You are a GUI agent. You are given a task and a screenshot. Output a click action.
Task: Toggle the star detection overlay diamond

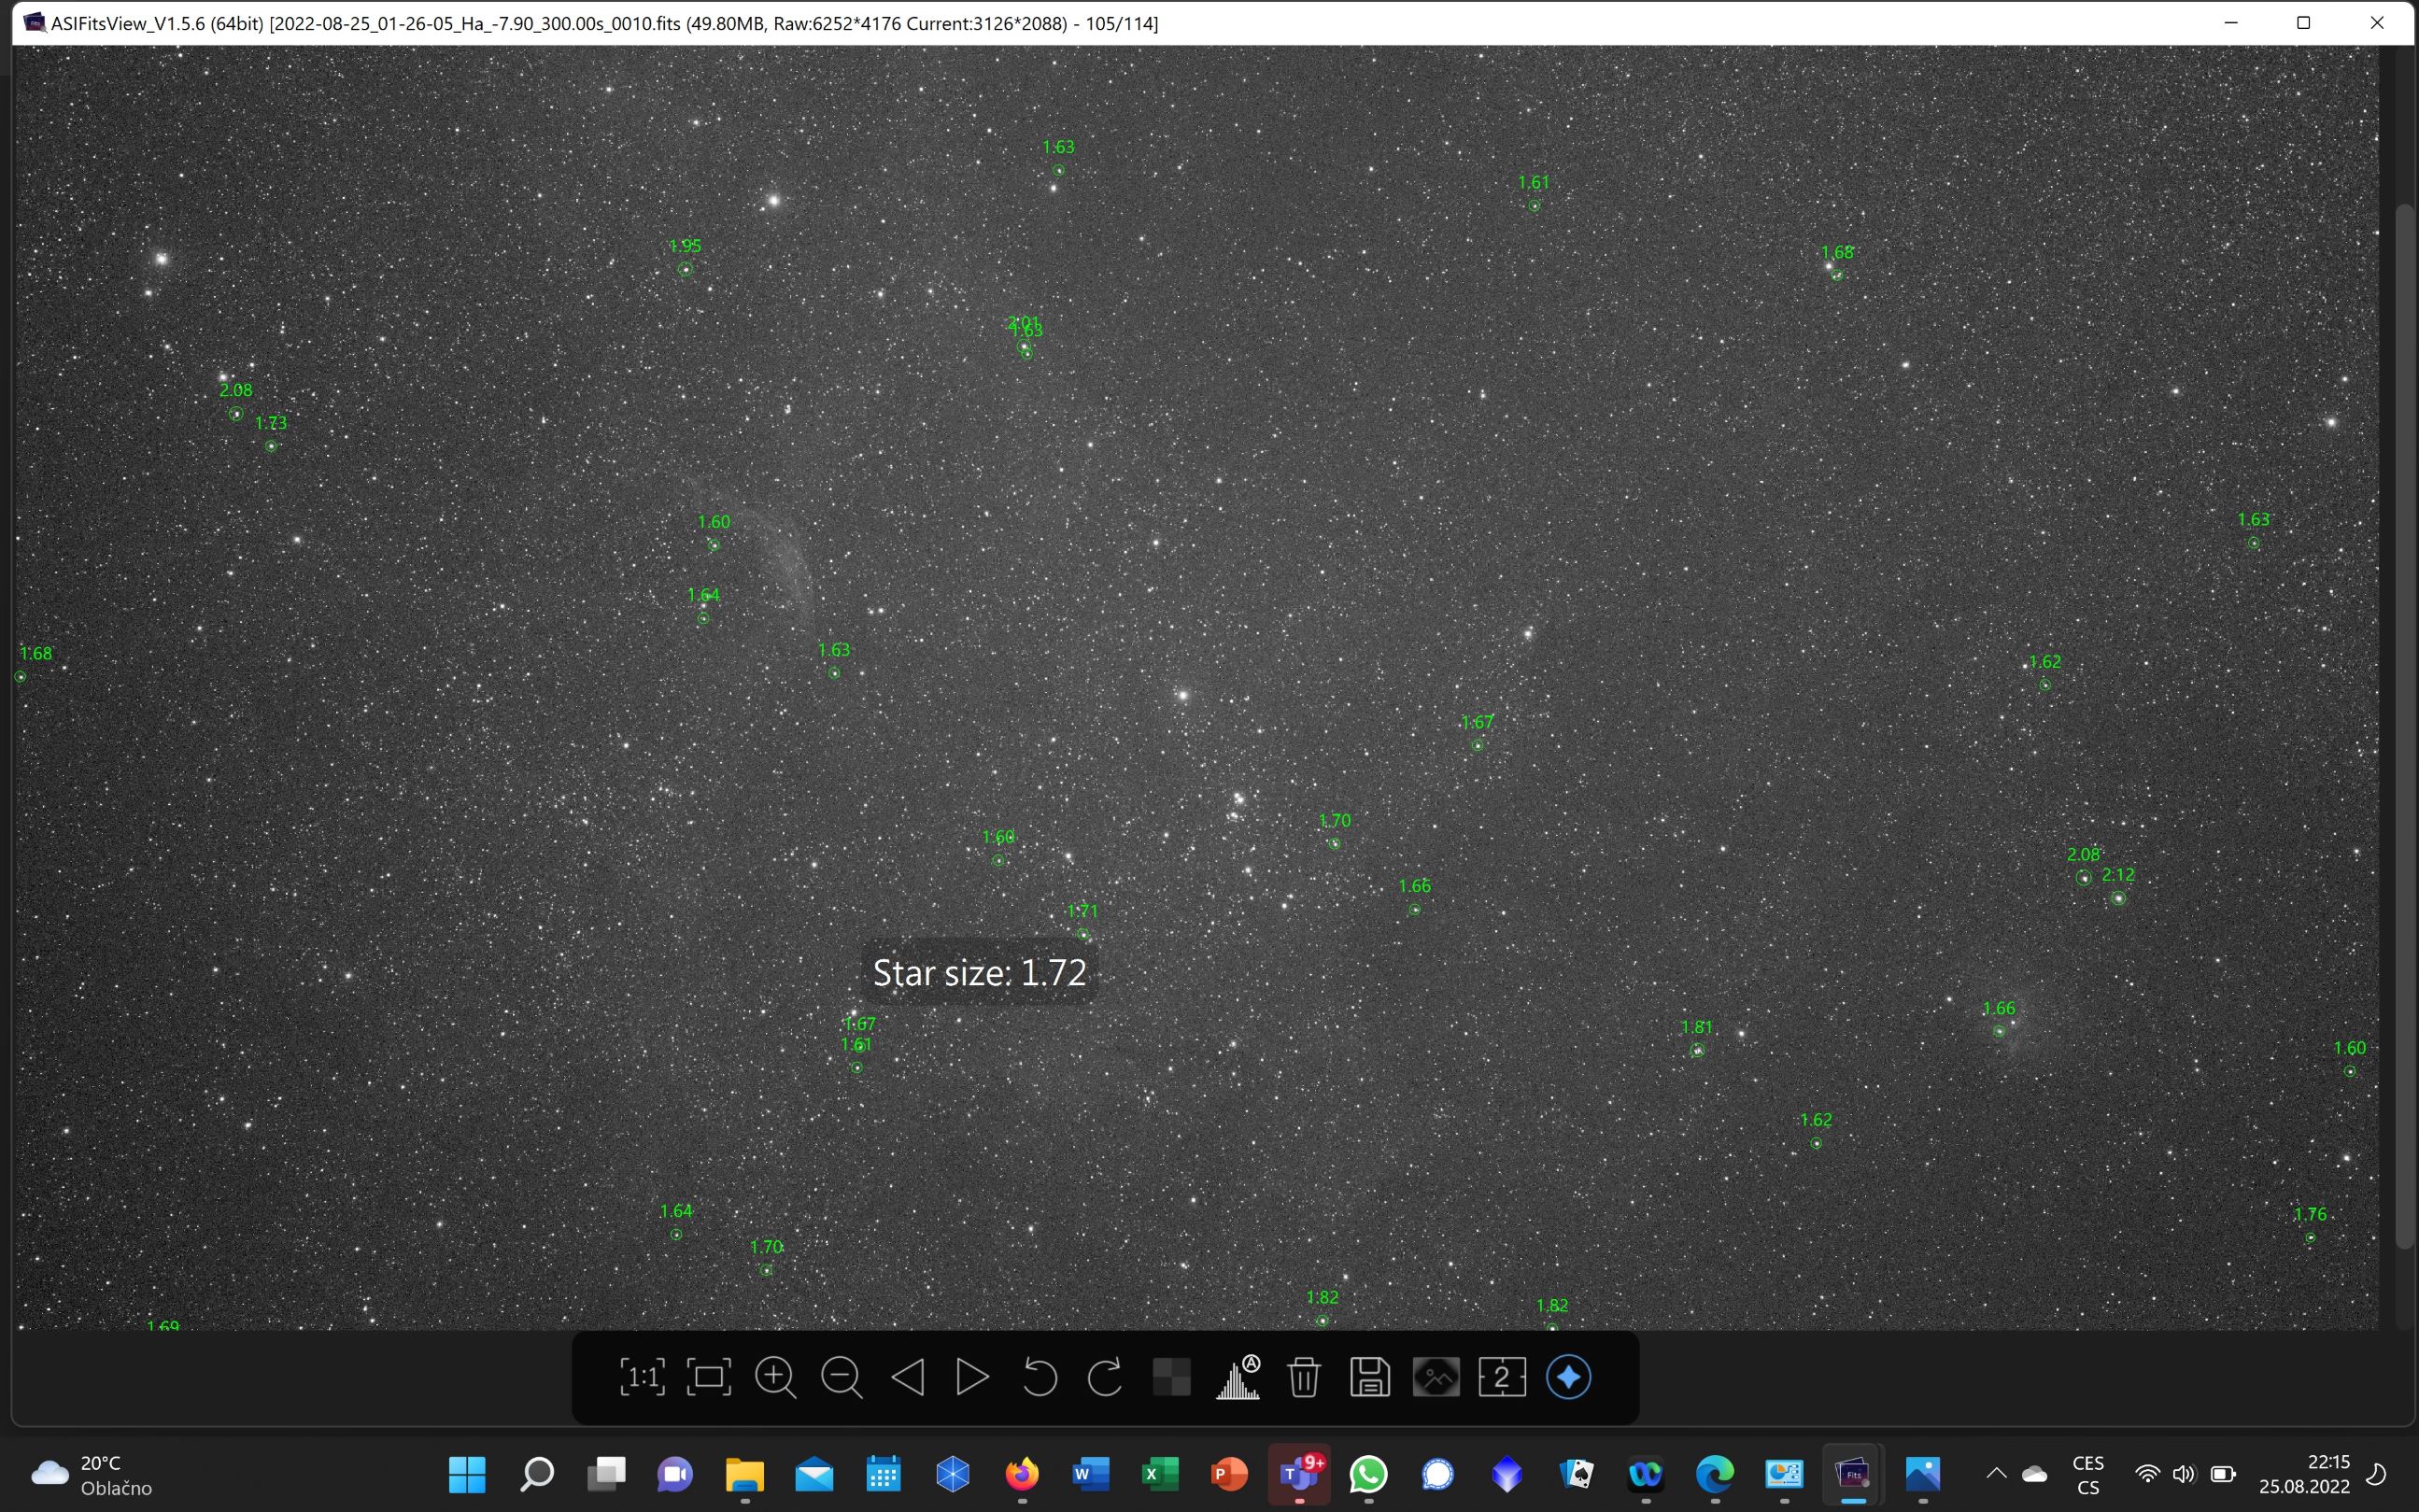point(1567,1377)
